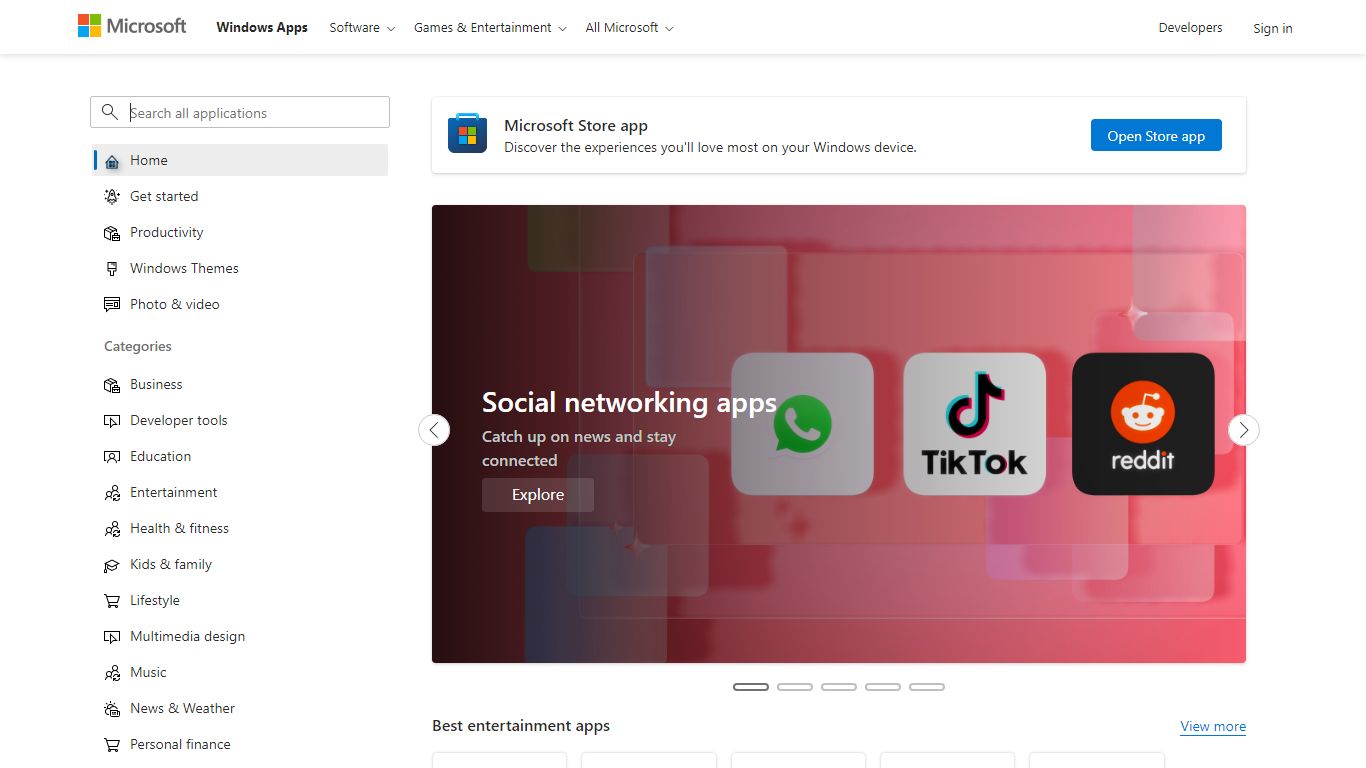Click the Social networking apps heading
This screenshot has width=1366, height=768.
[629, 402]
